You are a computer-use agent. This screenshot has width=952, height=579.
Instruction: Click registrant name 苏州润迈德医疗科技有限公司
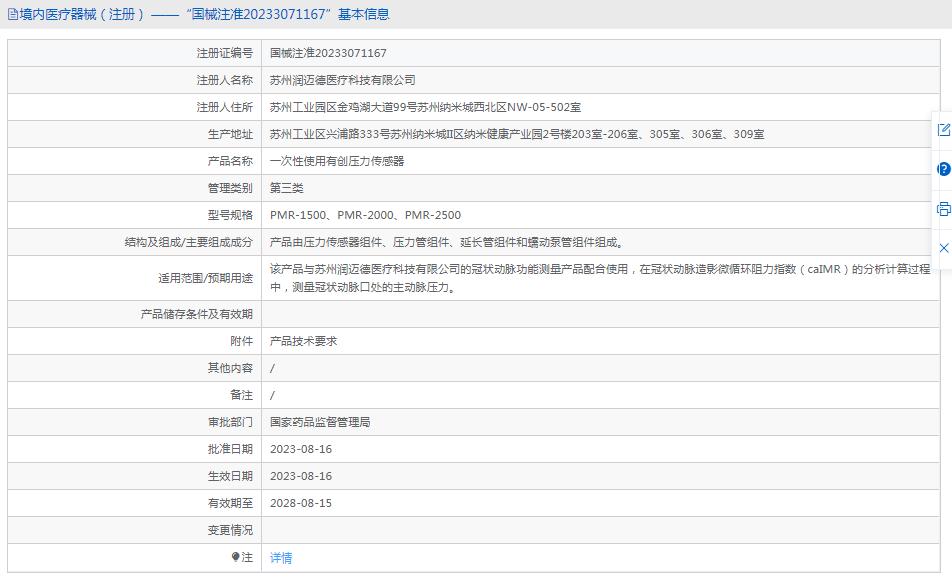click(x=342, y=80)
